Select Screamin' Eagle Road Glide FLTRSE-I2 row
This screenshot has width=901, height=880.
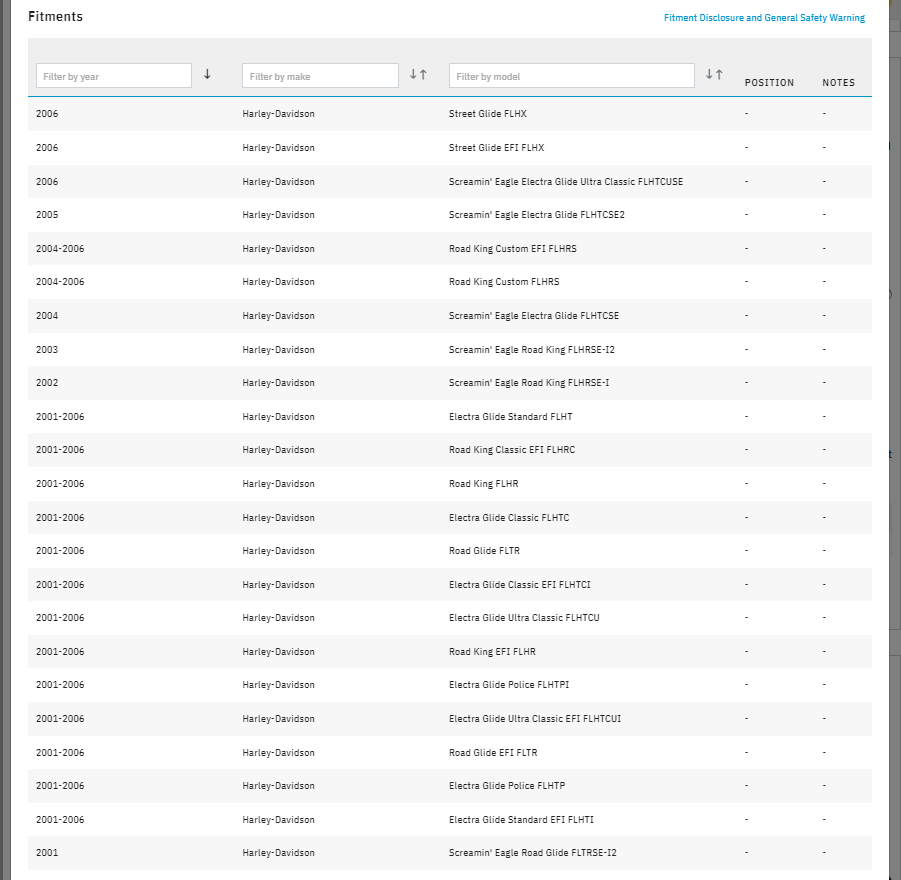532,853
